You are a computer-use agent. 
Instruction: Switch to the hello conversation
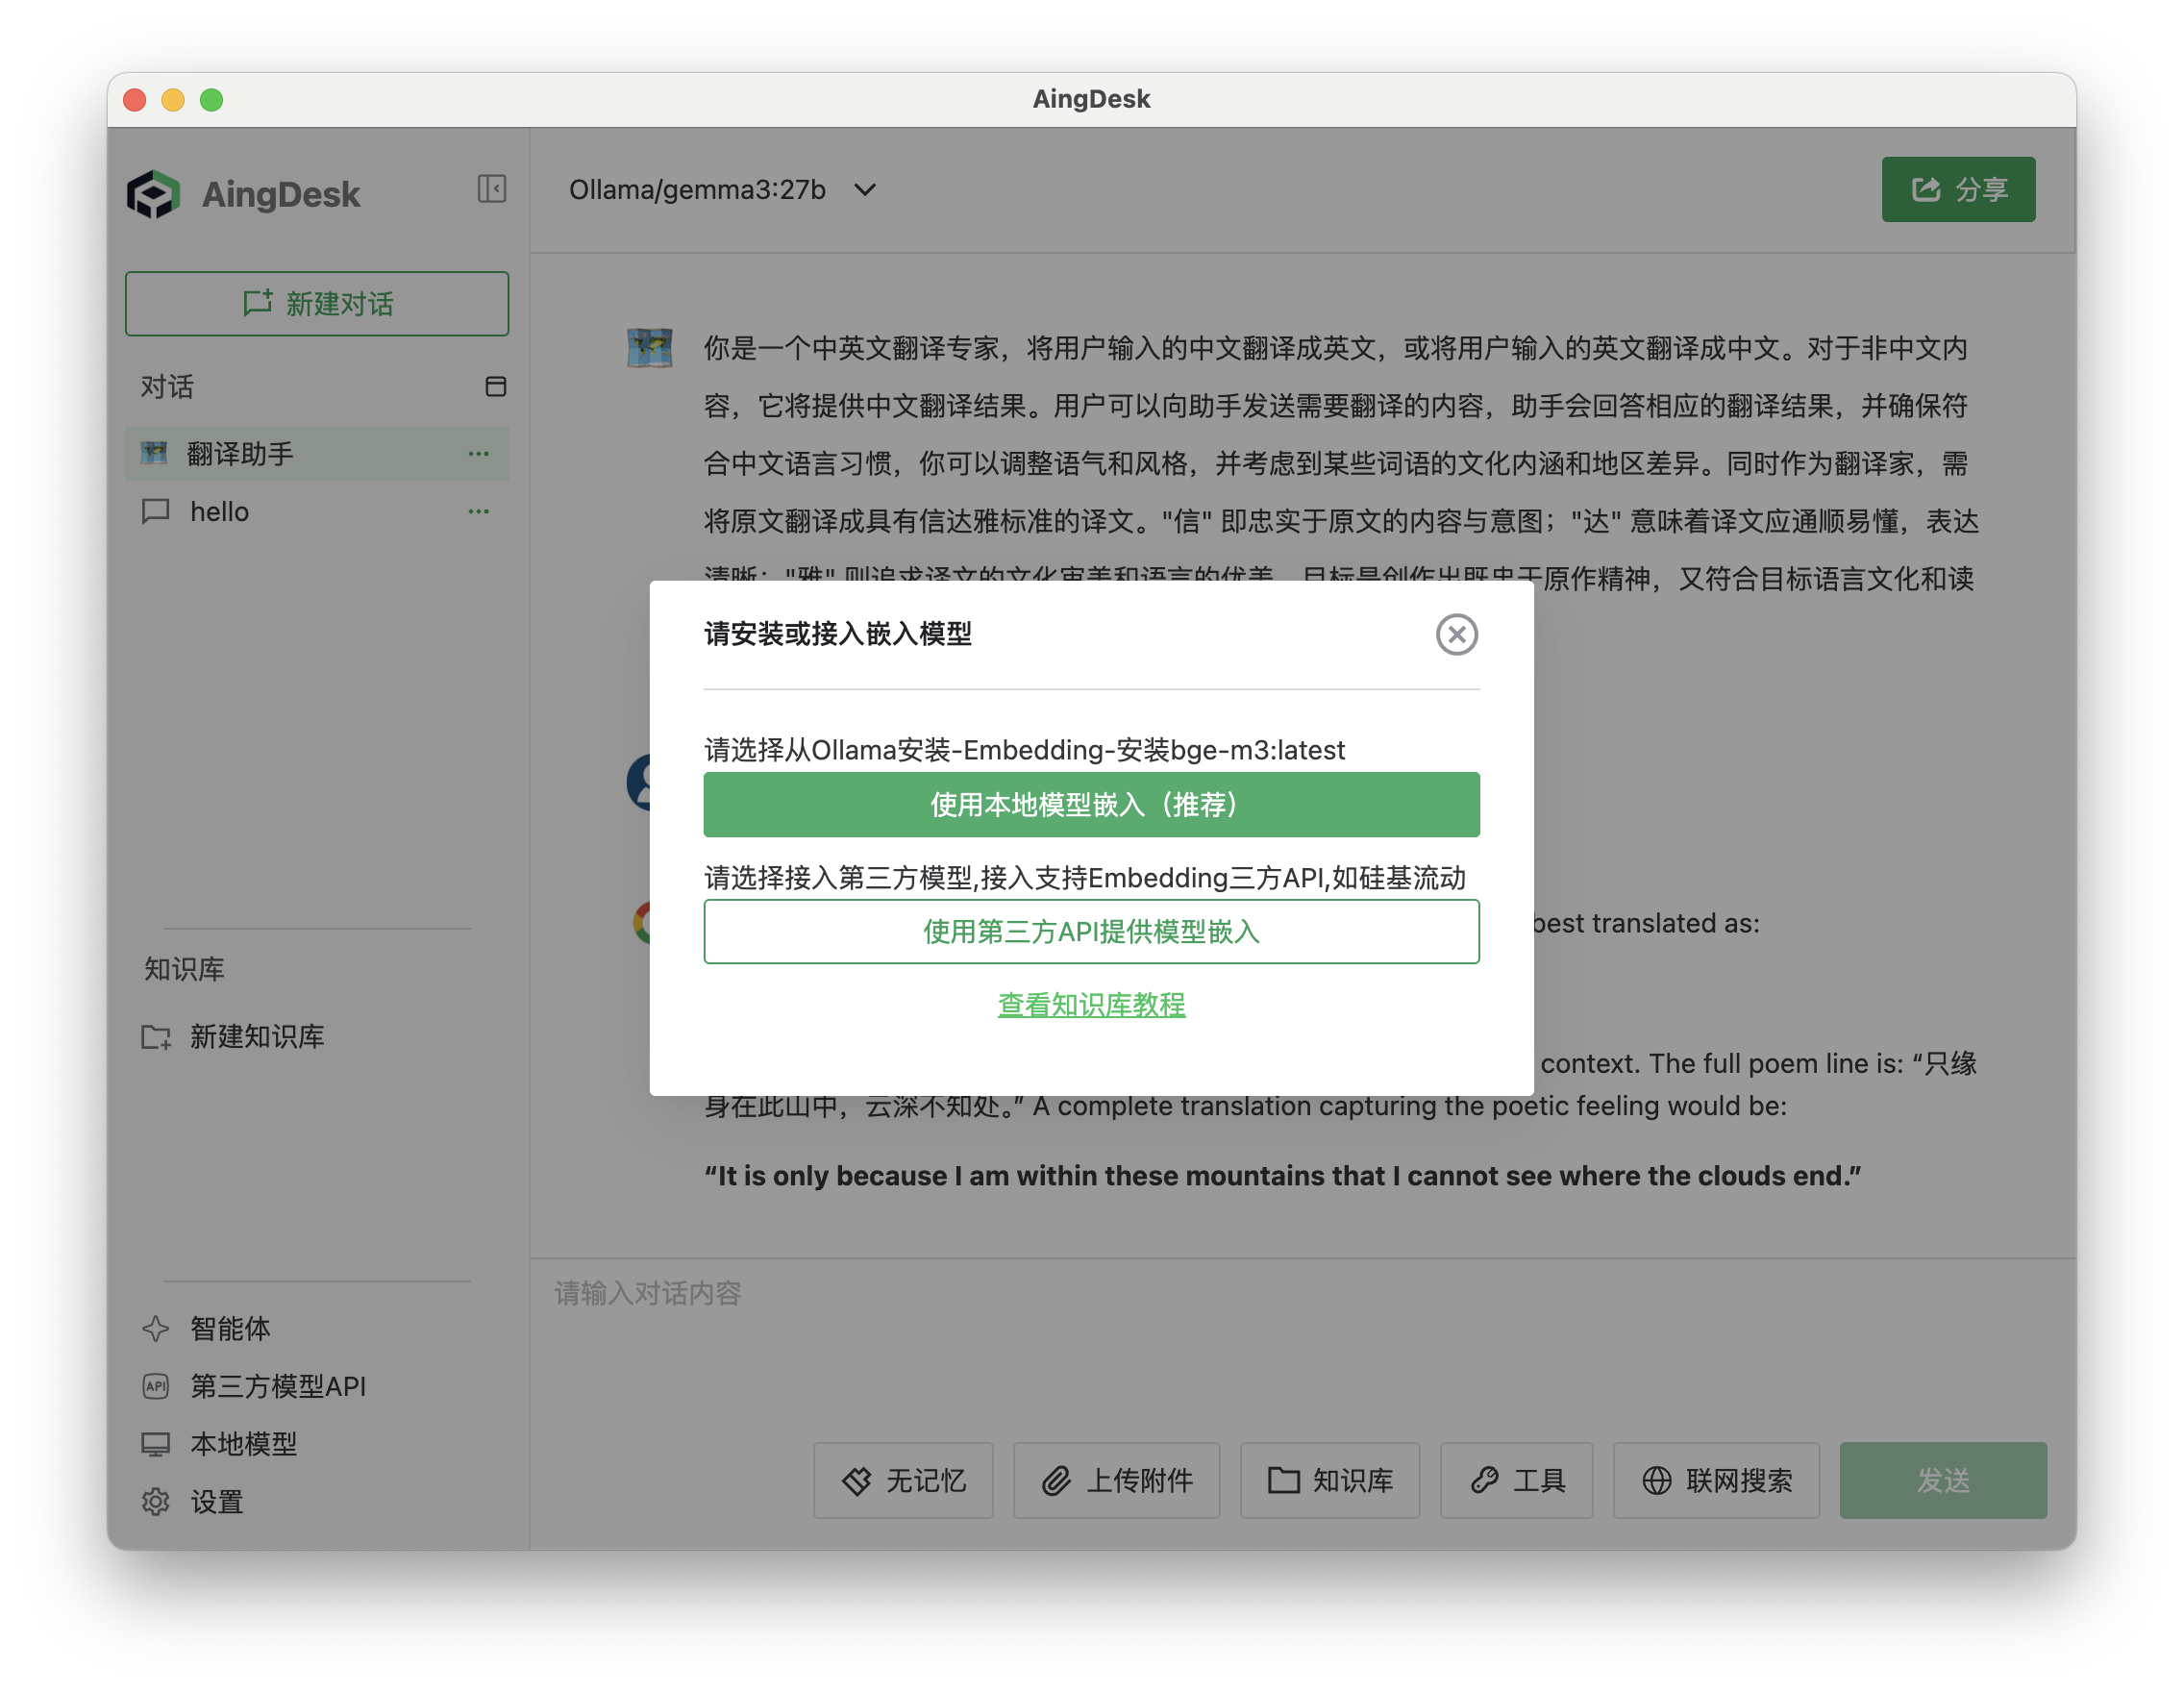(x=218, y=511)
